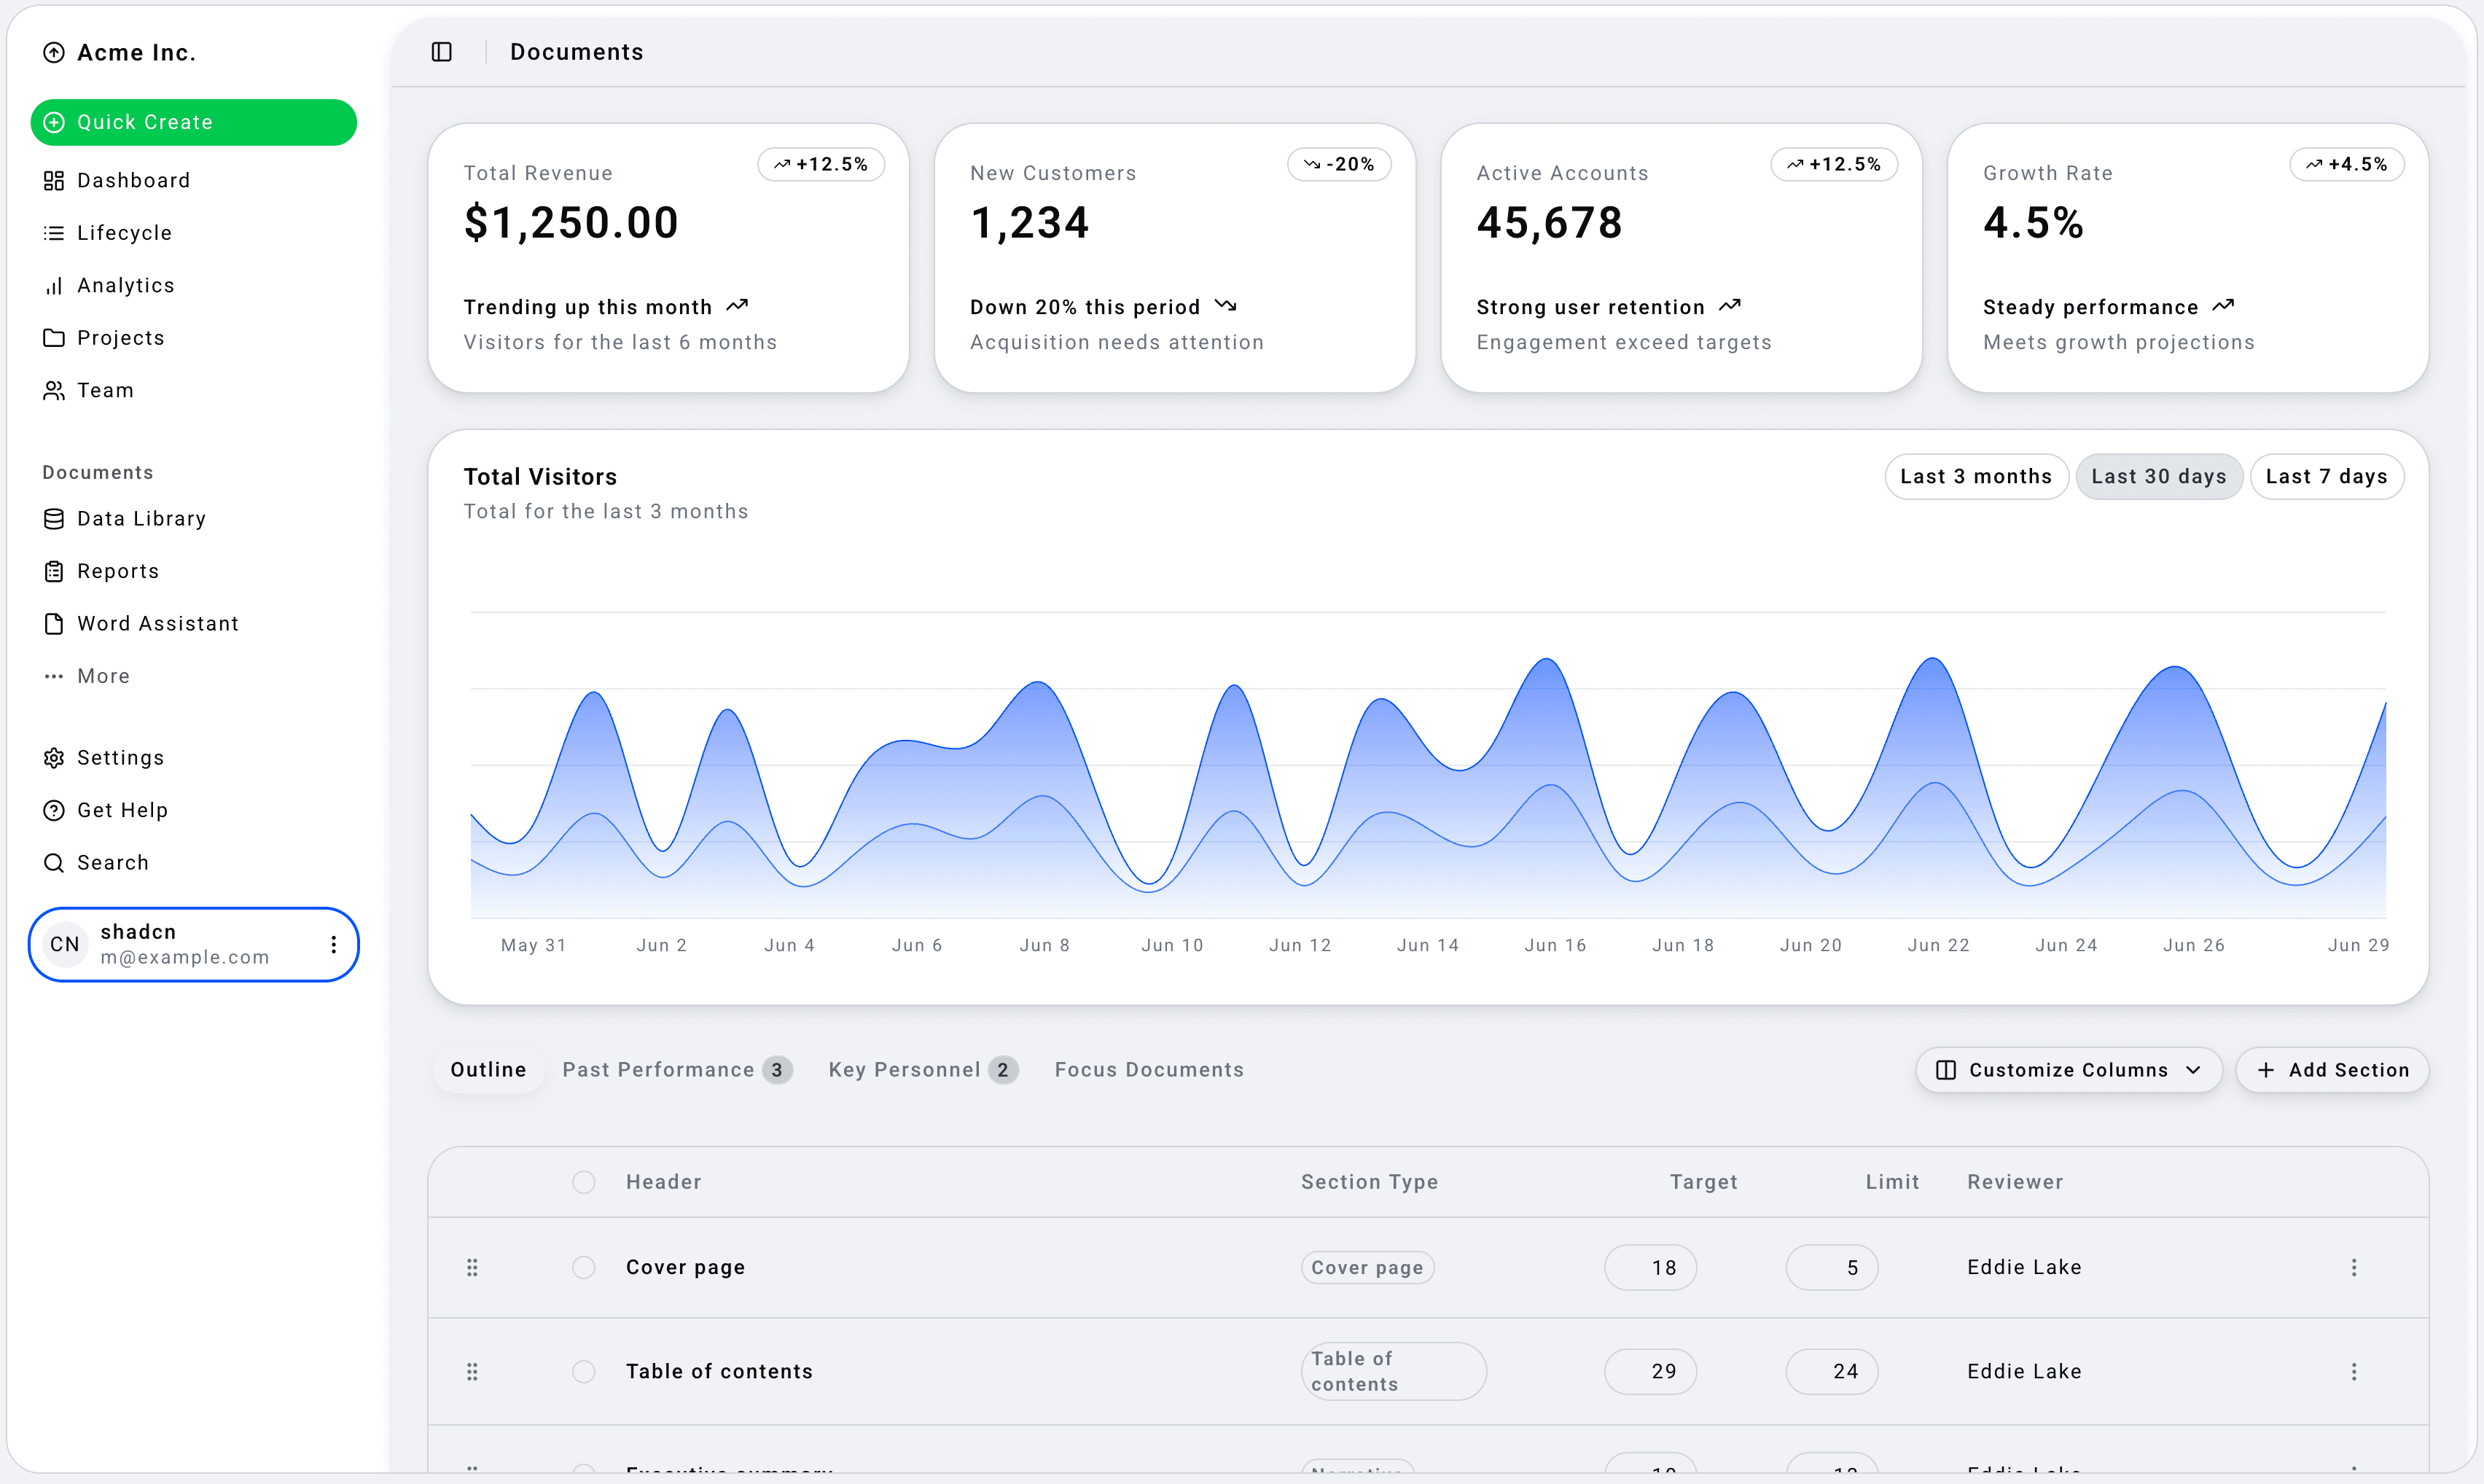Open the Data Library database icon
The height and width of the screenshot is (1484, 2484).
click(x=54, y=519)
